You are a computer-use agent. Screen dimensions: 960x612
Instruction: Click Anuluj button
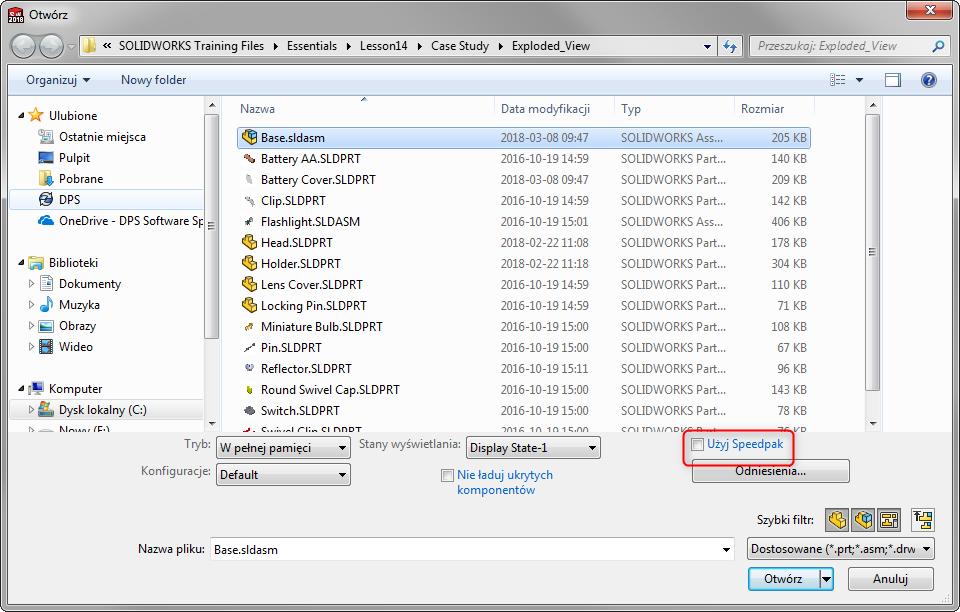pyautogui.click(x=890, y=579)
